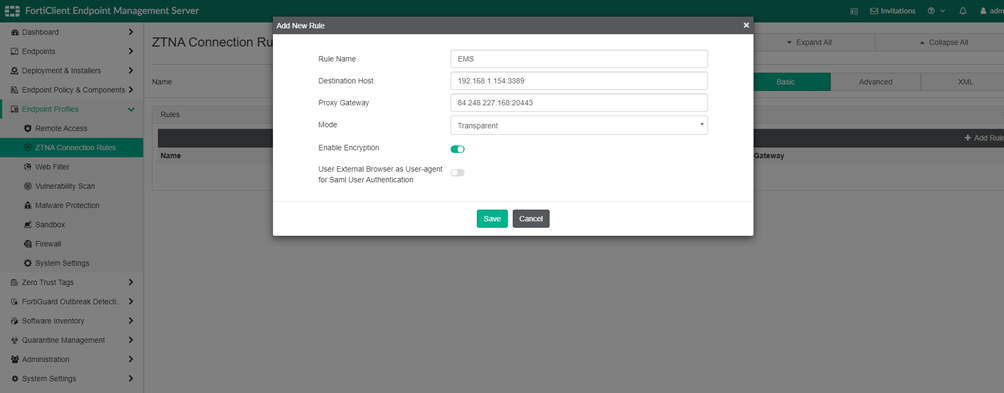The height and width of the screenshot is (393, 1004).
Task: Close the Add New Rule dialog
Action: click(x=746, y=25)
